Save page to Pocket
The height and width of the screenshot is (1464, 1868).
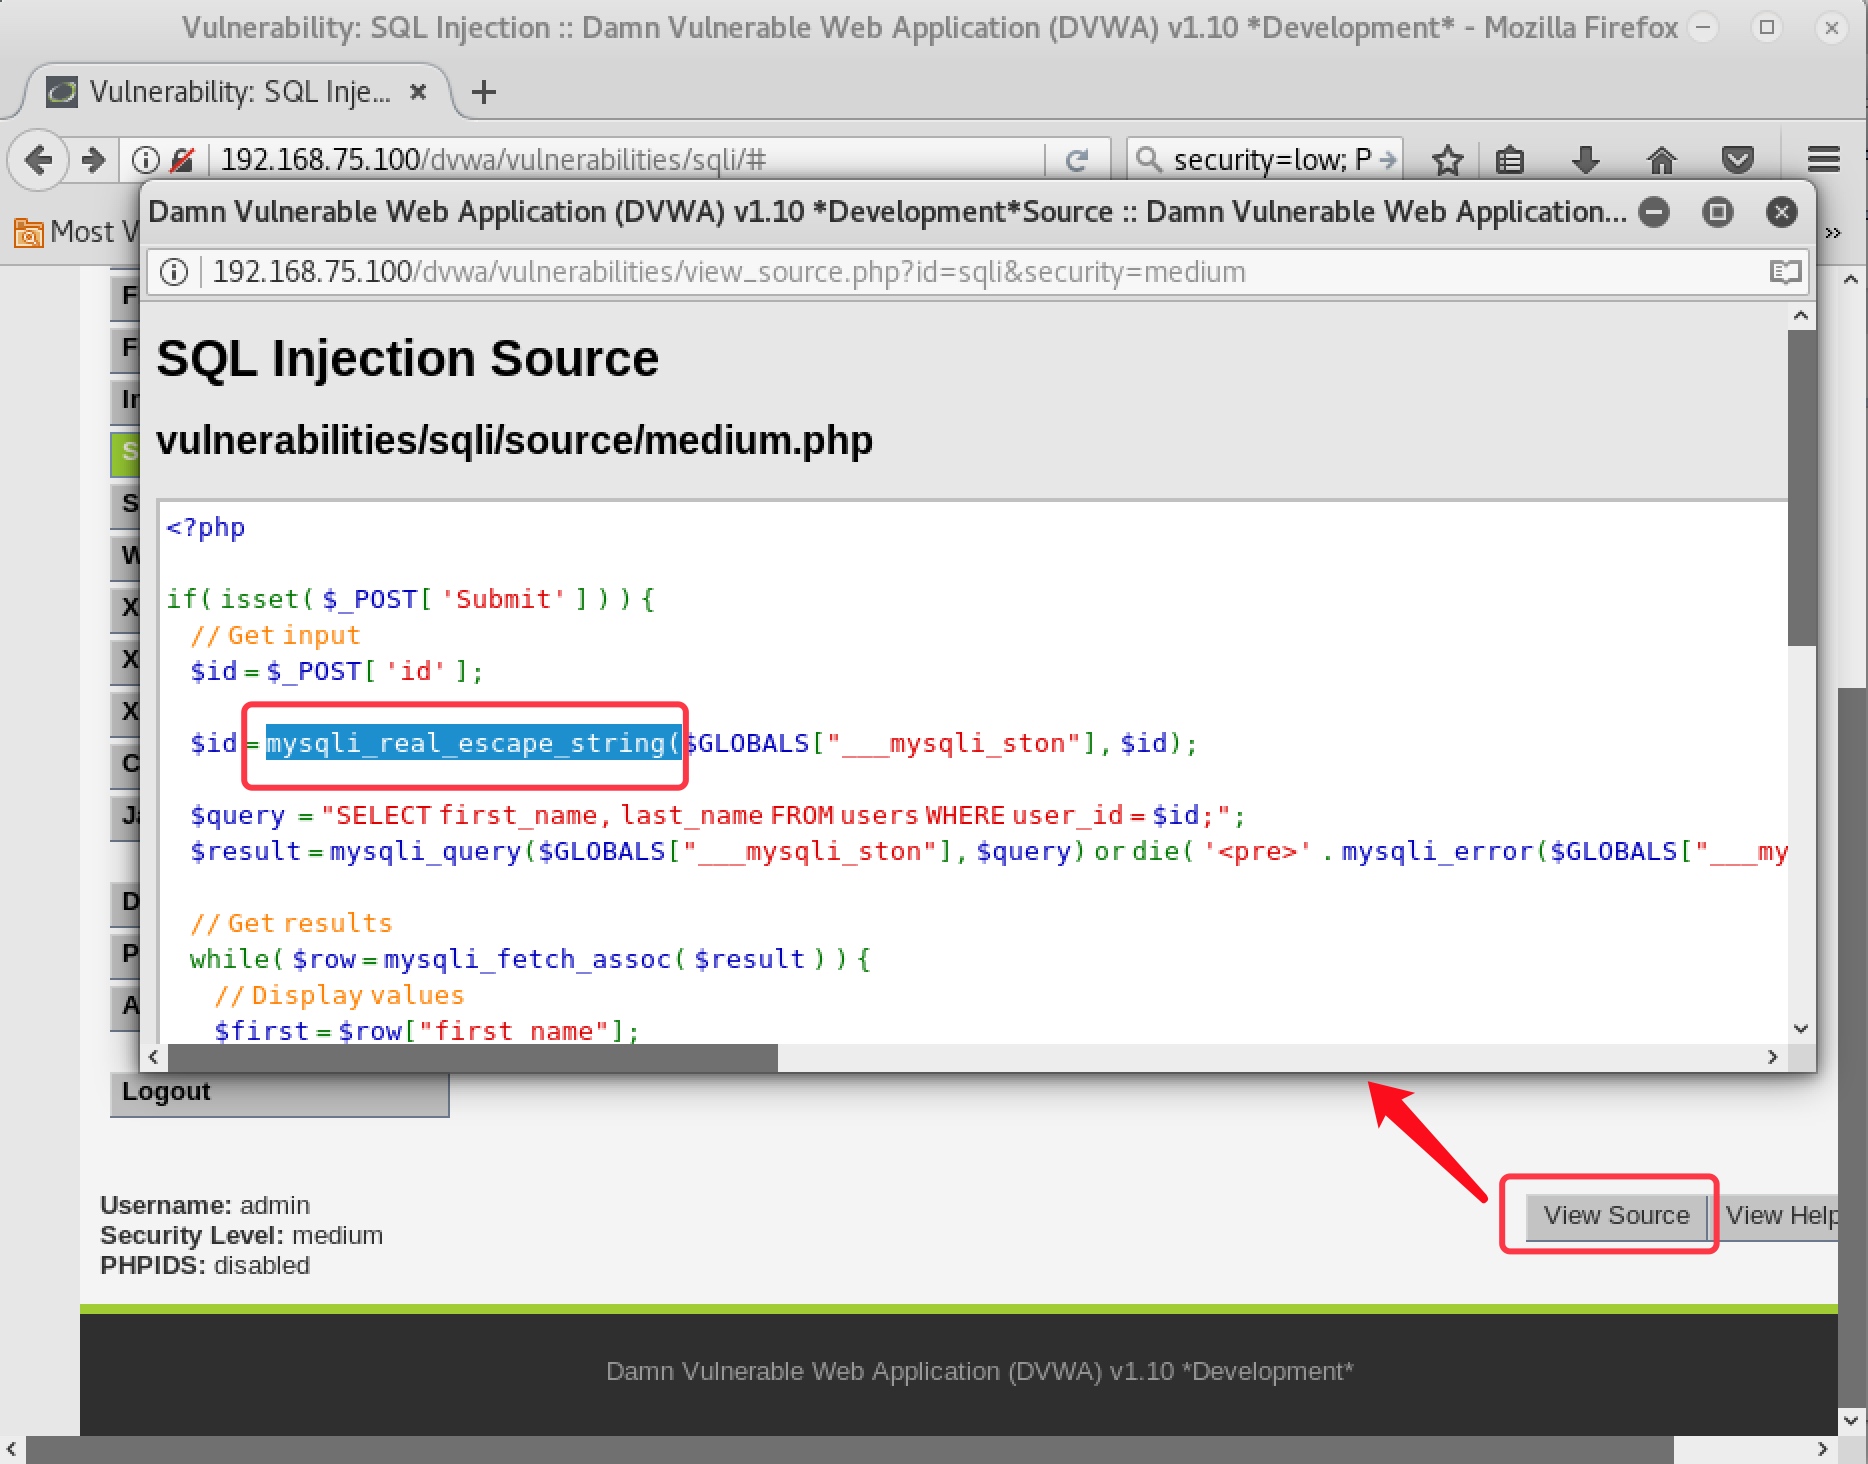[1738, 160]
